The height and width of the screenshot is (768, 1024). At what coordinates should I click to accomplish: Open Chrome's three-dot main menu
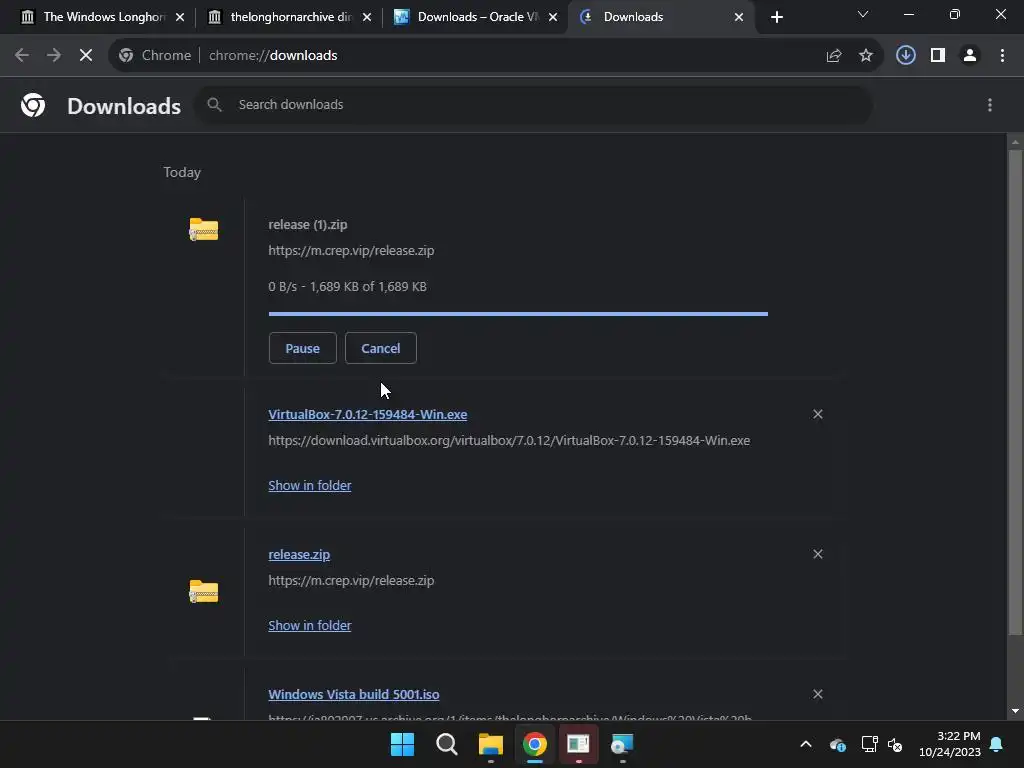[x=1002, y=56]
